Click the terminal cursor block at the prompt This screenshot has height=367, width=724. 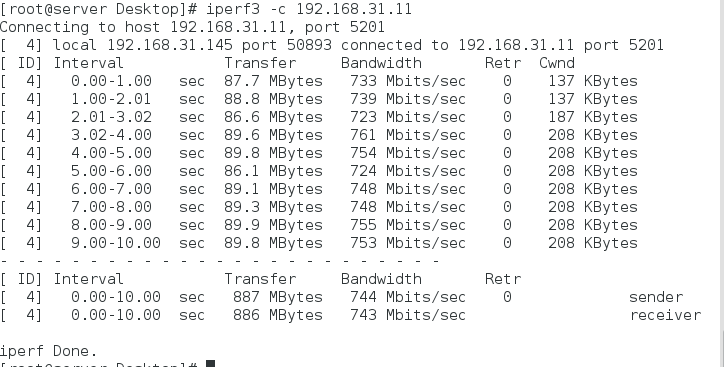pos(210,364)
